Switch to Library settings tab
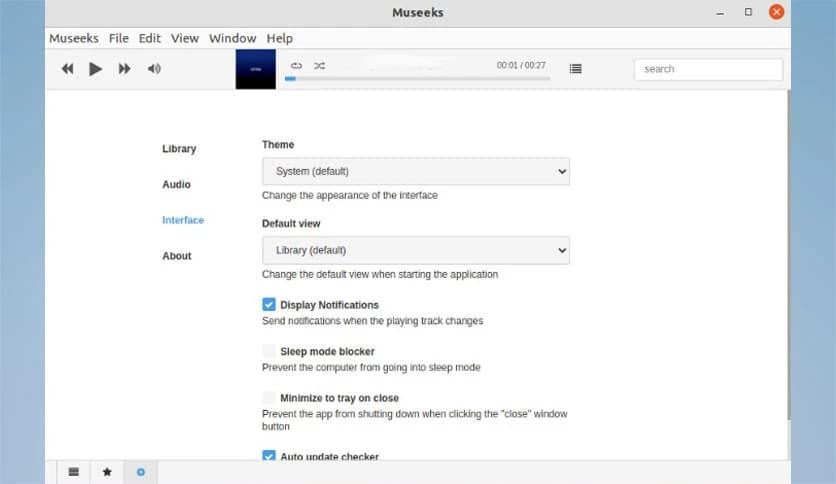The image size is (836, 484). [x=179, y=149]
